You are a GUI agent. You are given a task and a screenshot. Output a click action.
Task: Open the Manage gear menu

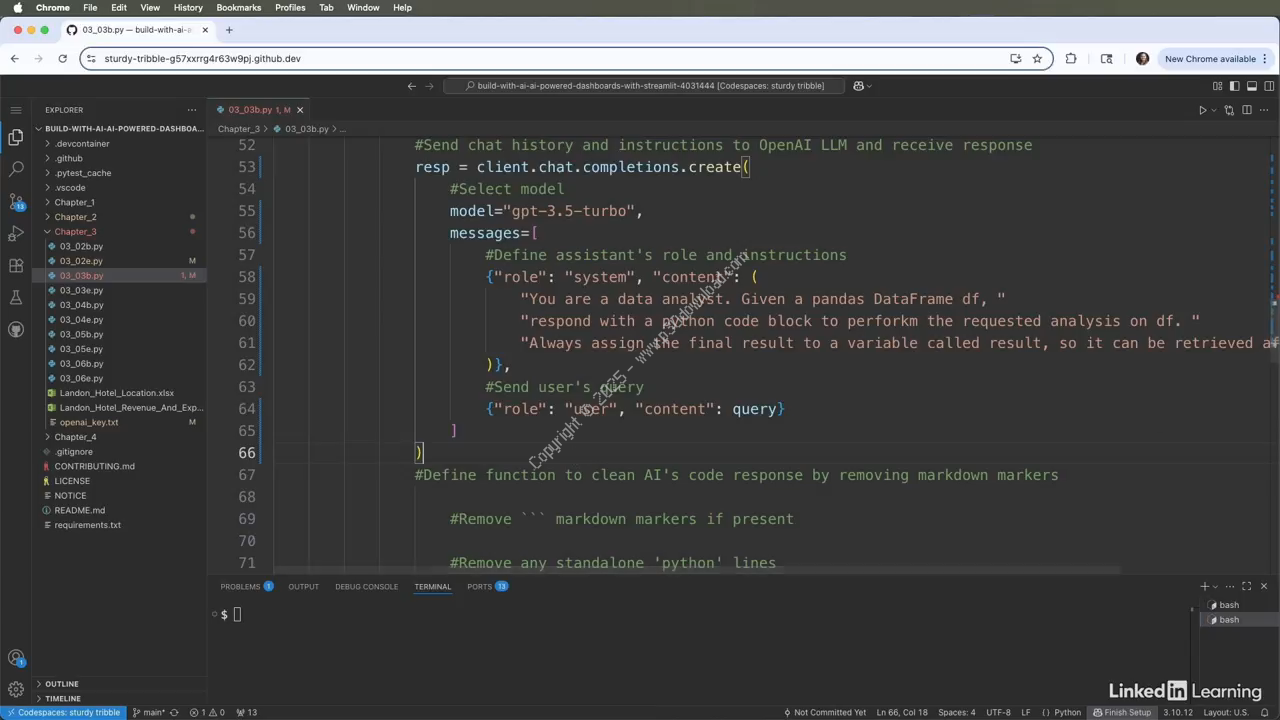pos(16,689)
